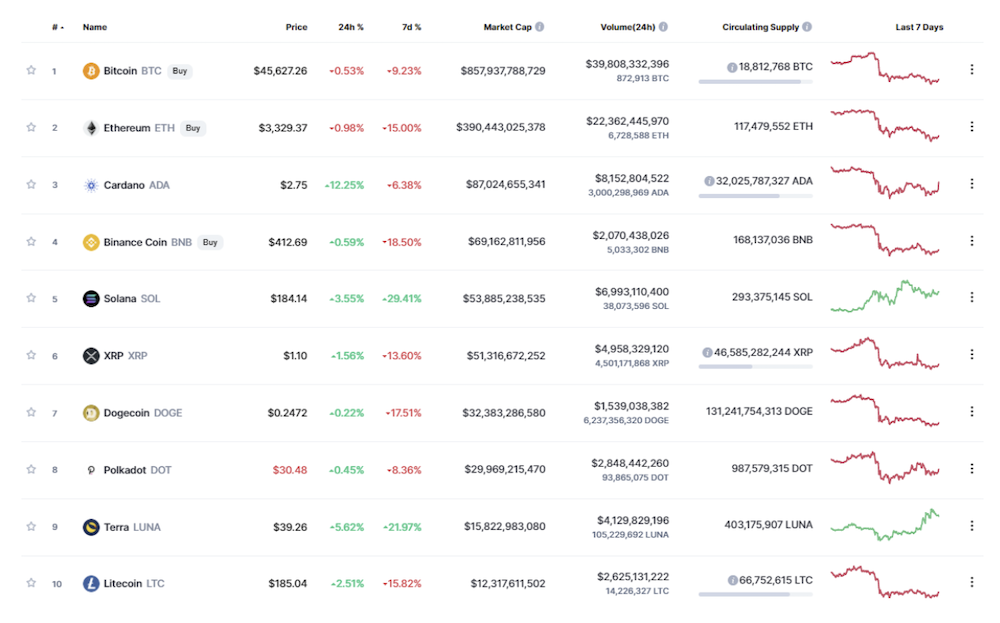This screenshot has width=1000, height=623.
Task: Click the Buy button next to Binance Coin
Action: point(210,242)
